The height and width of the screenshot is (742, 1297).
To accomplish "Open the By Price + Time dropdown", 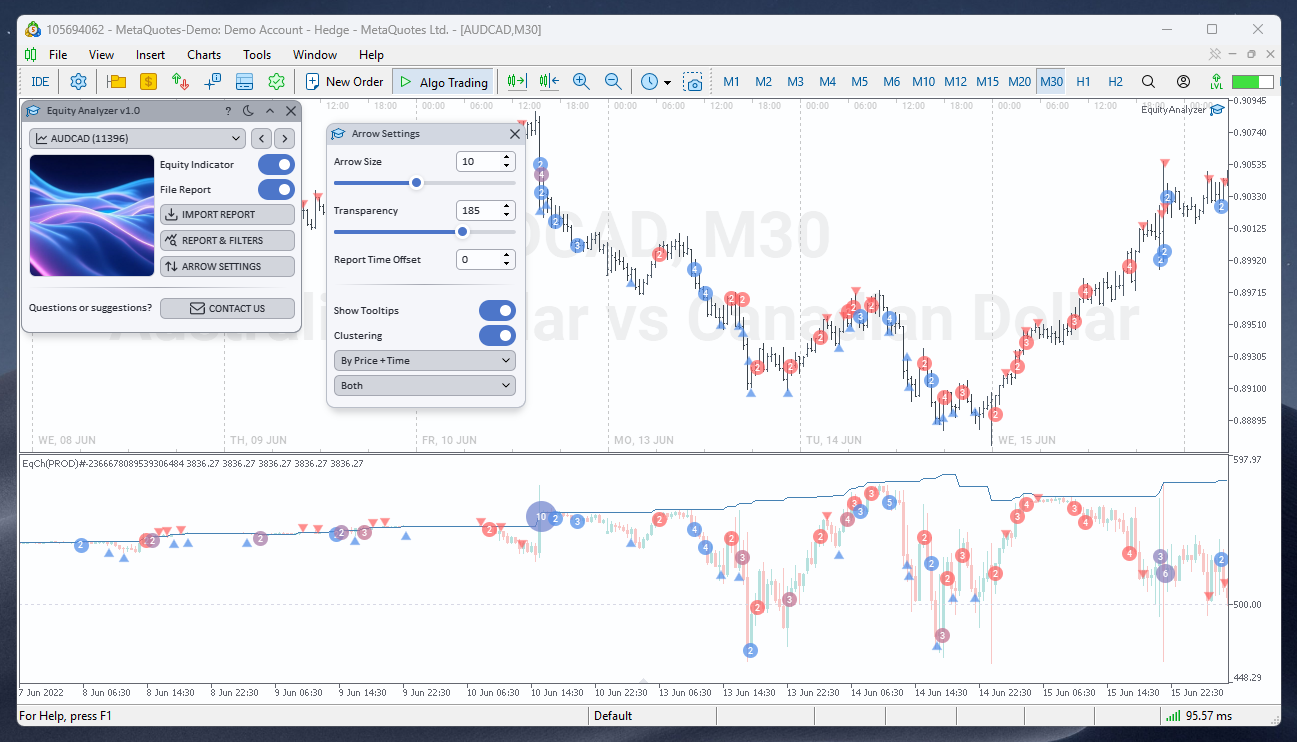I will pos(425,360).
